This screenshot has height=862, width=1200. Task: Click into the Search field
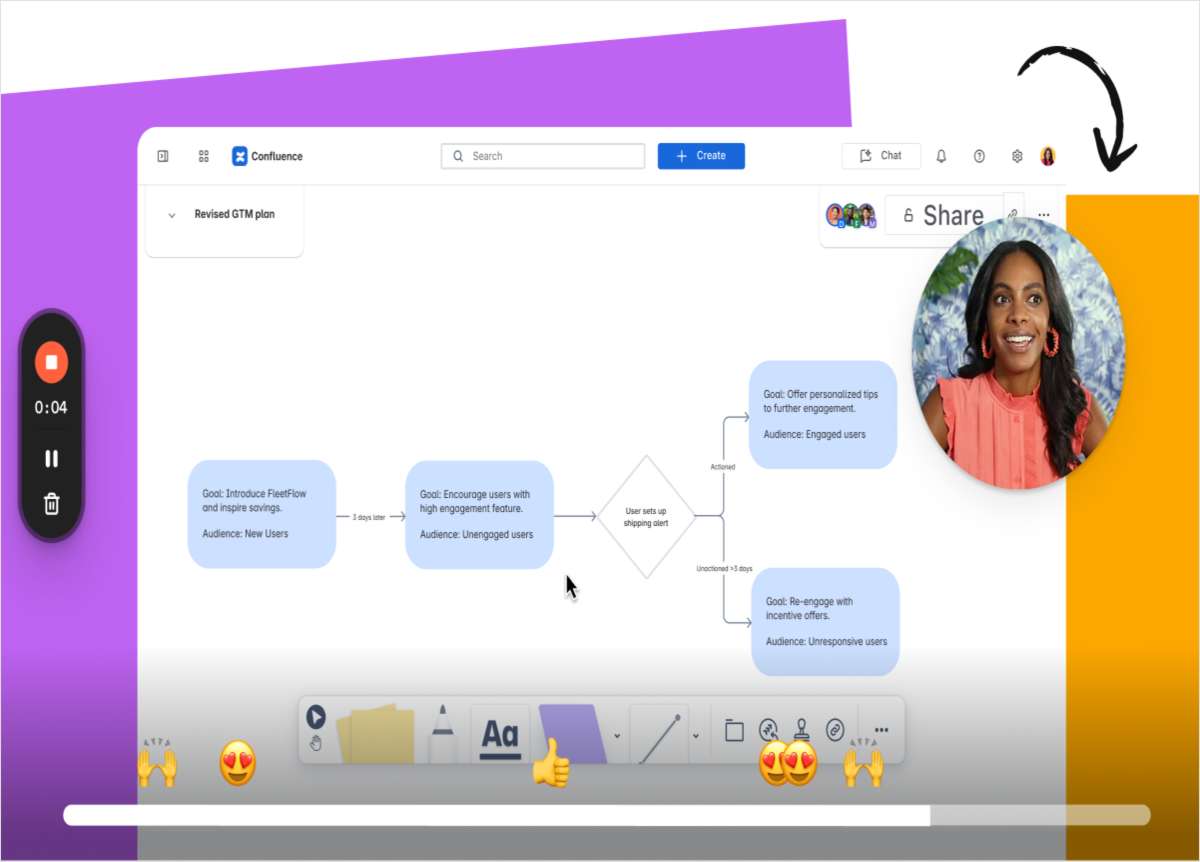543,156
